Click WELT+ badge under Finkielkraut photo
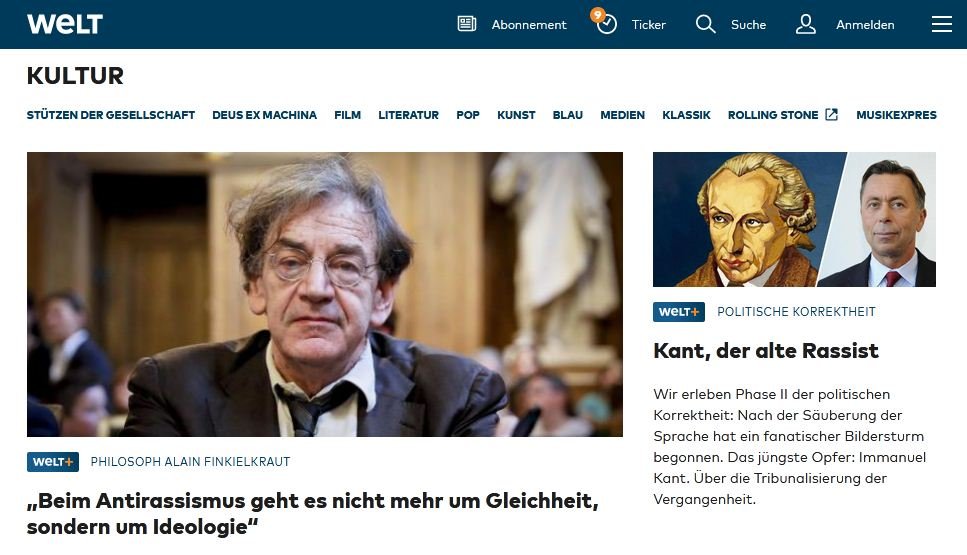This screenshot has height=555, width=967. 53,461
